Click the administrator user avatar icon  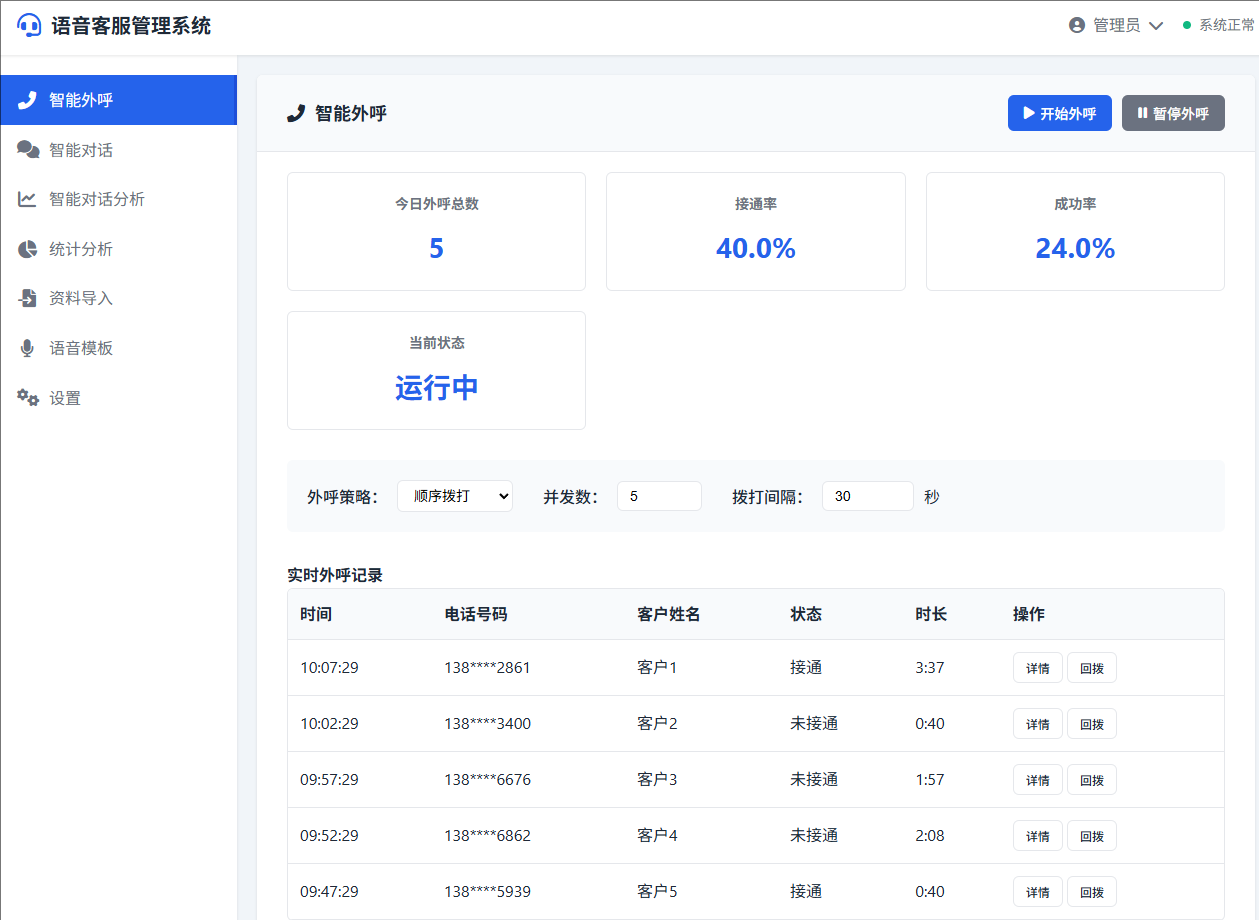click(x=1077, y=26)
